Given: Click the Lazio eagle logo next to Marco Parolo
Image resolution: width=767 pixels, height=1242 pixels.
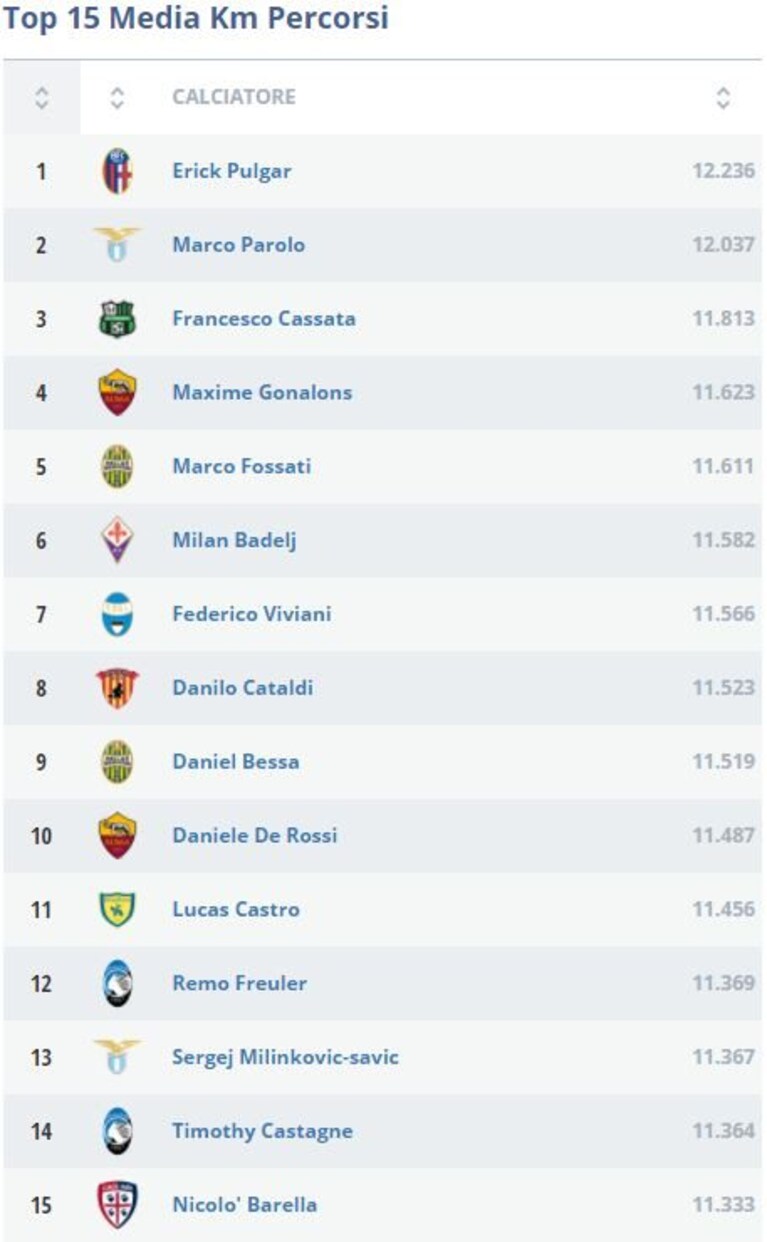Looking at the screenshot, I should (117, 245).
